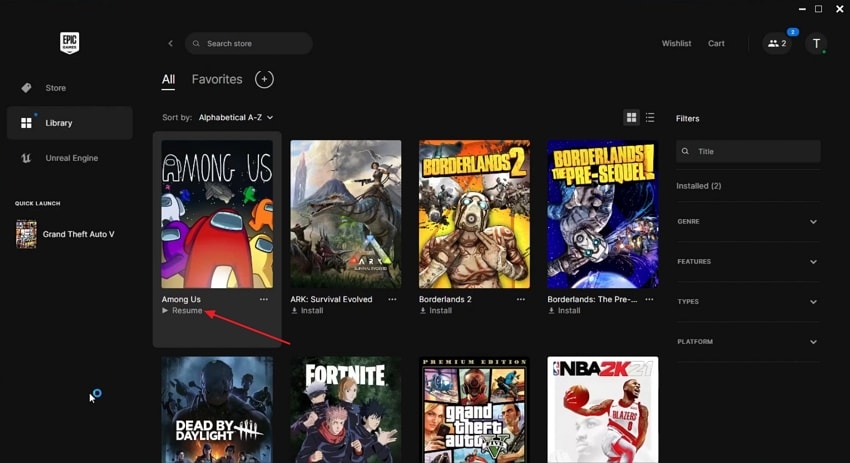Click the Epic Games logo

point(69,43)
